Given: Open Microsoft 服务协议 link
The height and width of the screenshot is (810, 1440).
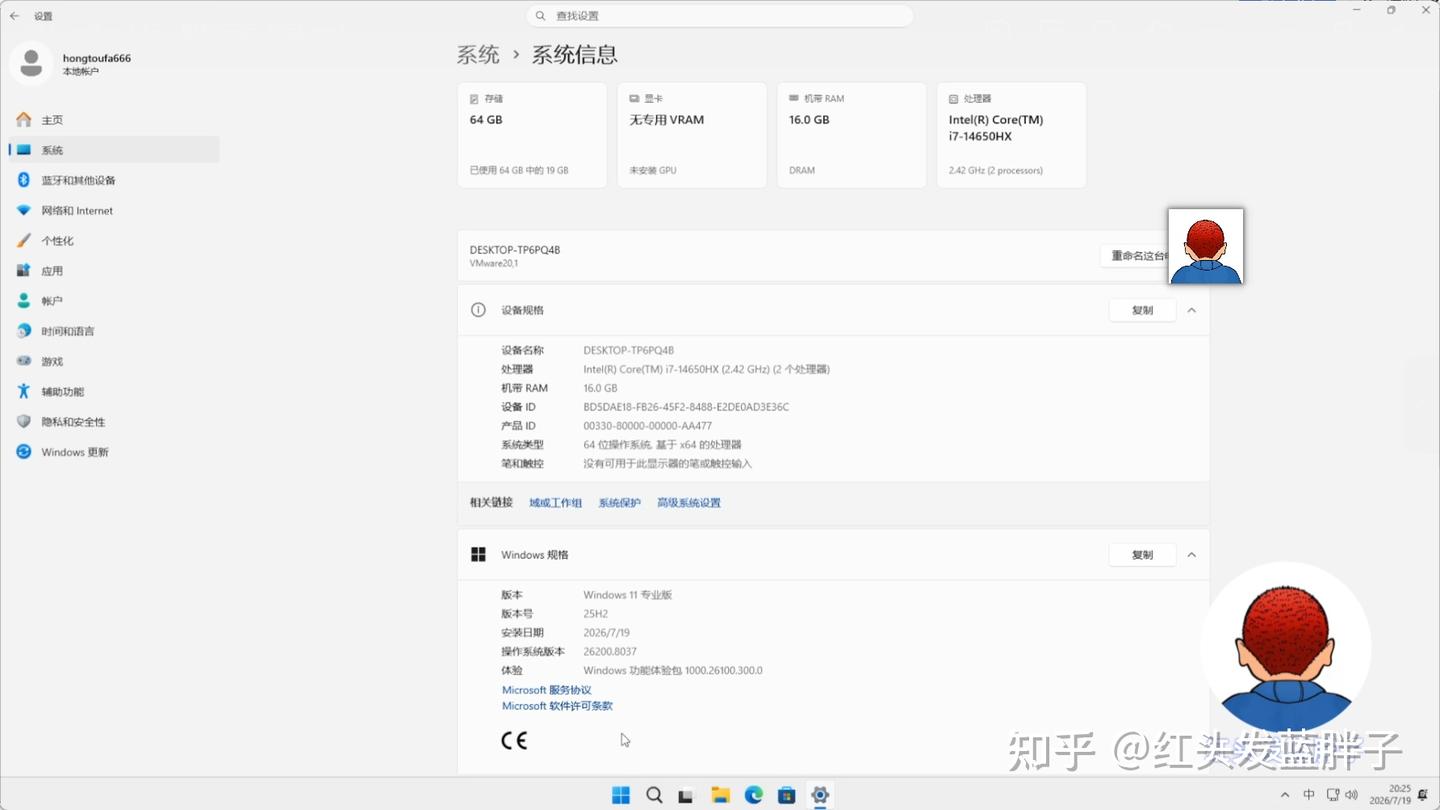Looking at the screenshot, I should click(547, 690).
